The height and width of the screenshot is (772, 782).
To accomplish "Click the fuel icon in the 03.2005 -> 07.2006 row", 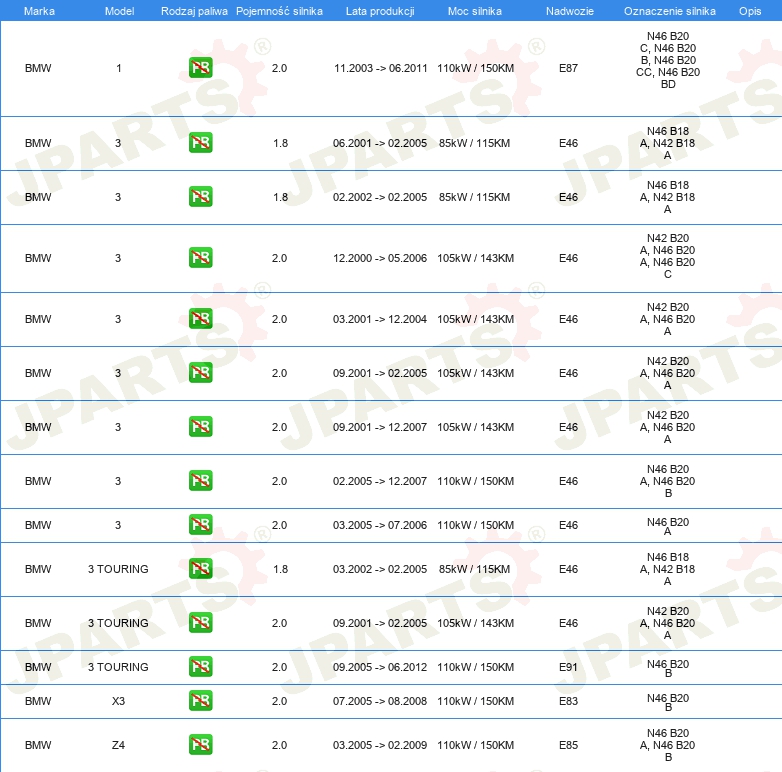I will point(200,524).
